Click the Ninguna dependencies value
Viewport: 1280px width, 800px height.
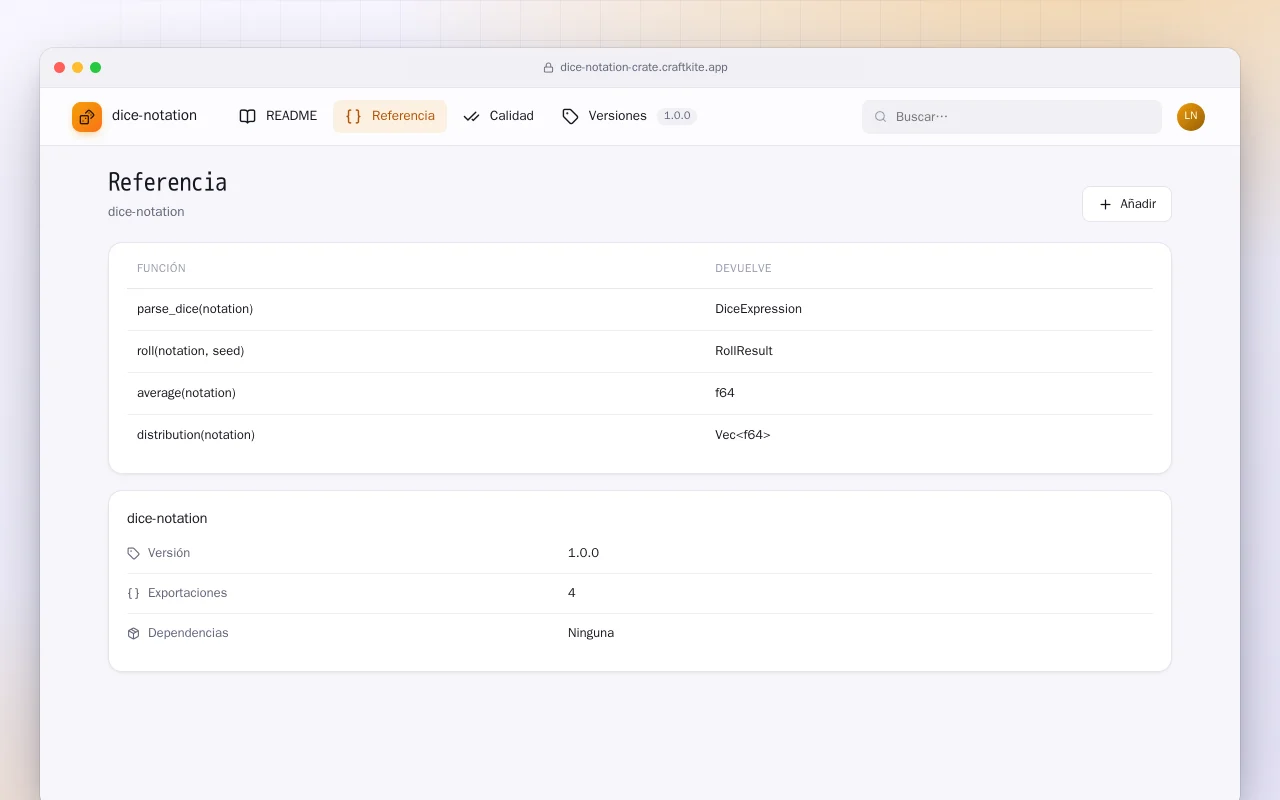591,633
